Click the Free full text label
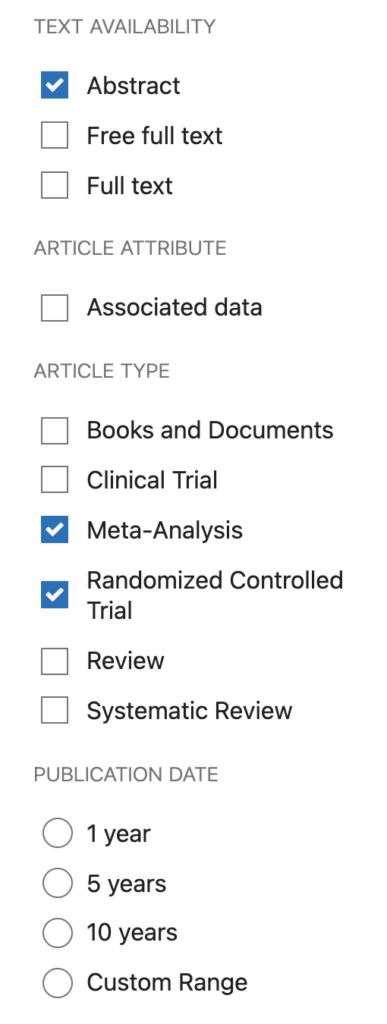Viewport: 387px width, 1024px height. click(155, 135)
